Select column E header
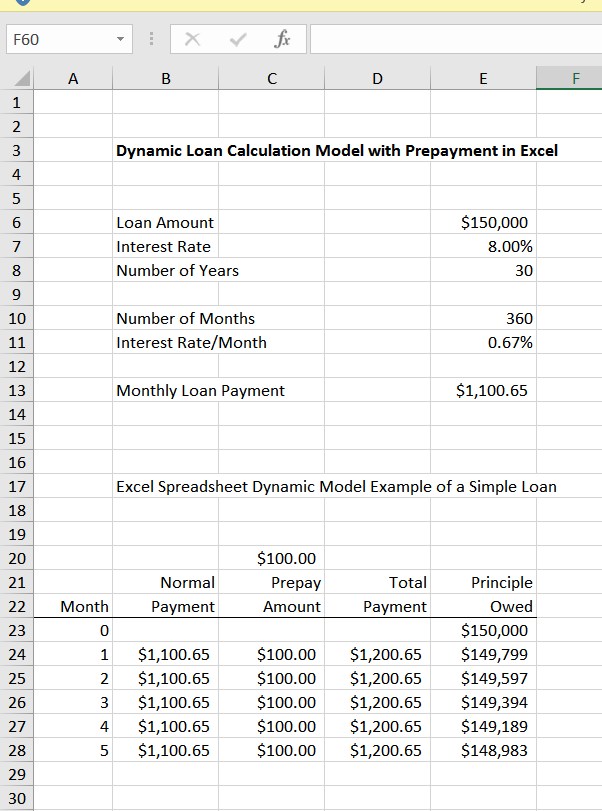 483,79
